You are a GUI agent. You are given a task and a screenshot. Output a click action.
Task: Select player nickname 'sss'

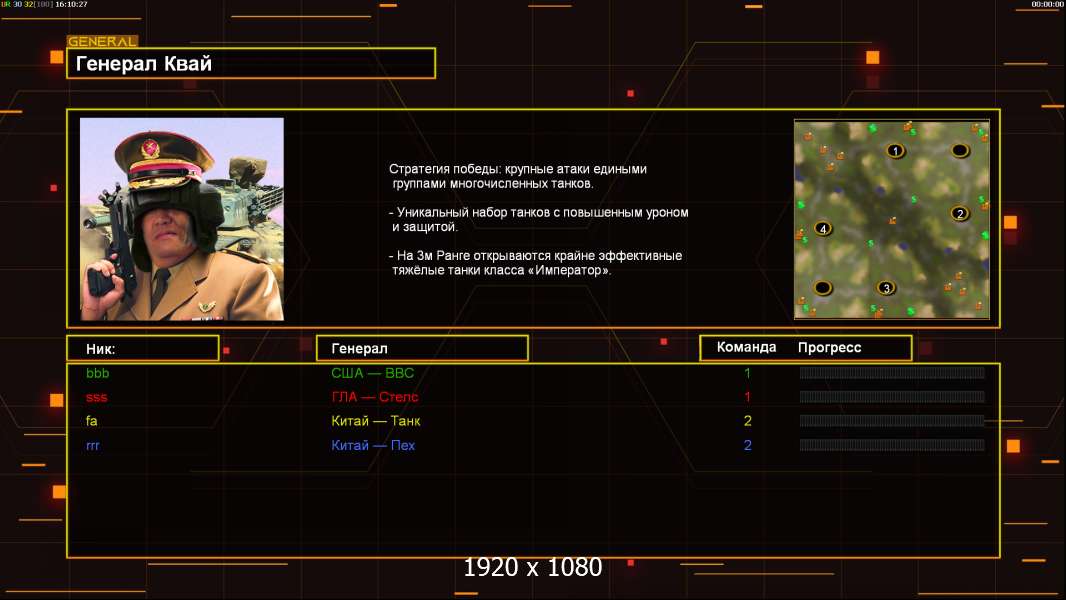click(x=97, y=398)
